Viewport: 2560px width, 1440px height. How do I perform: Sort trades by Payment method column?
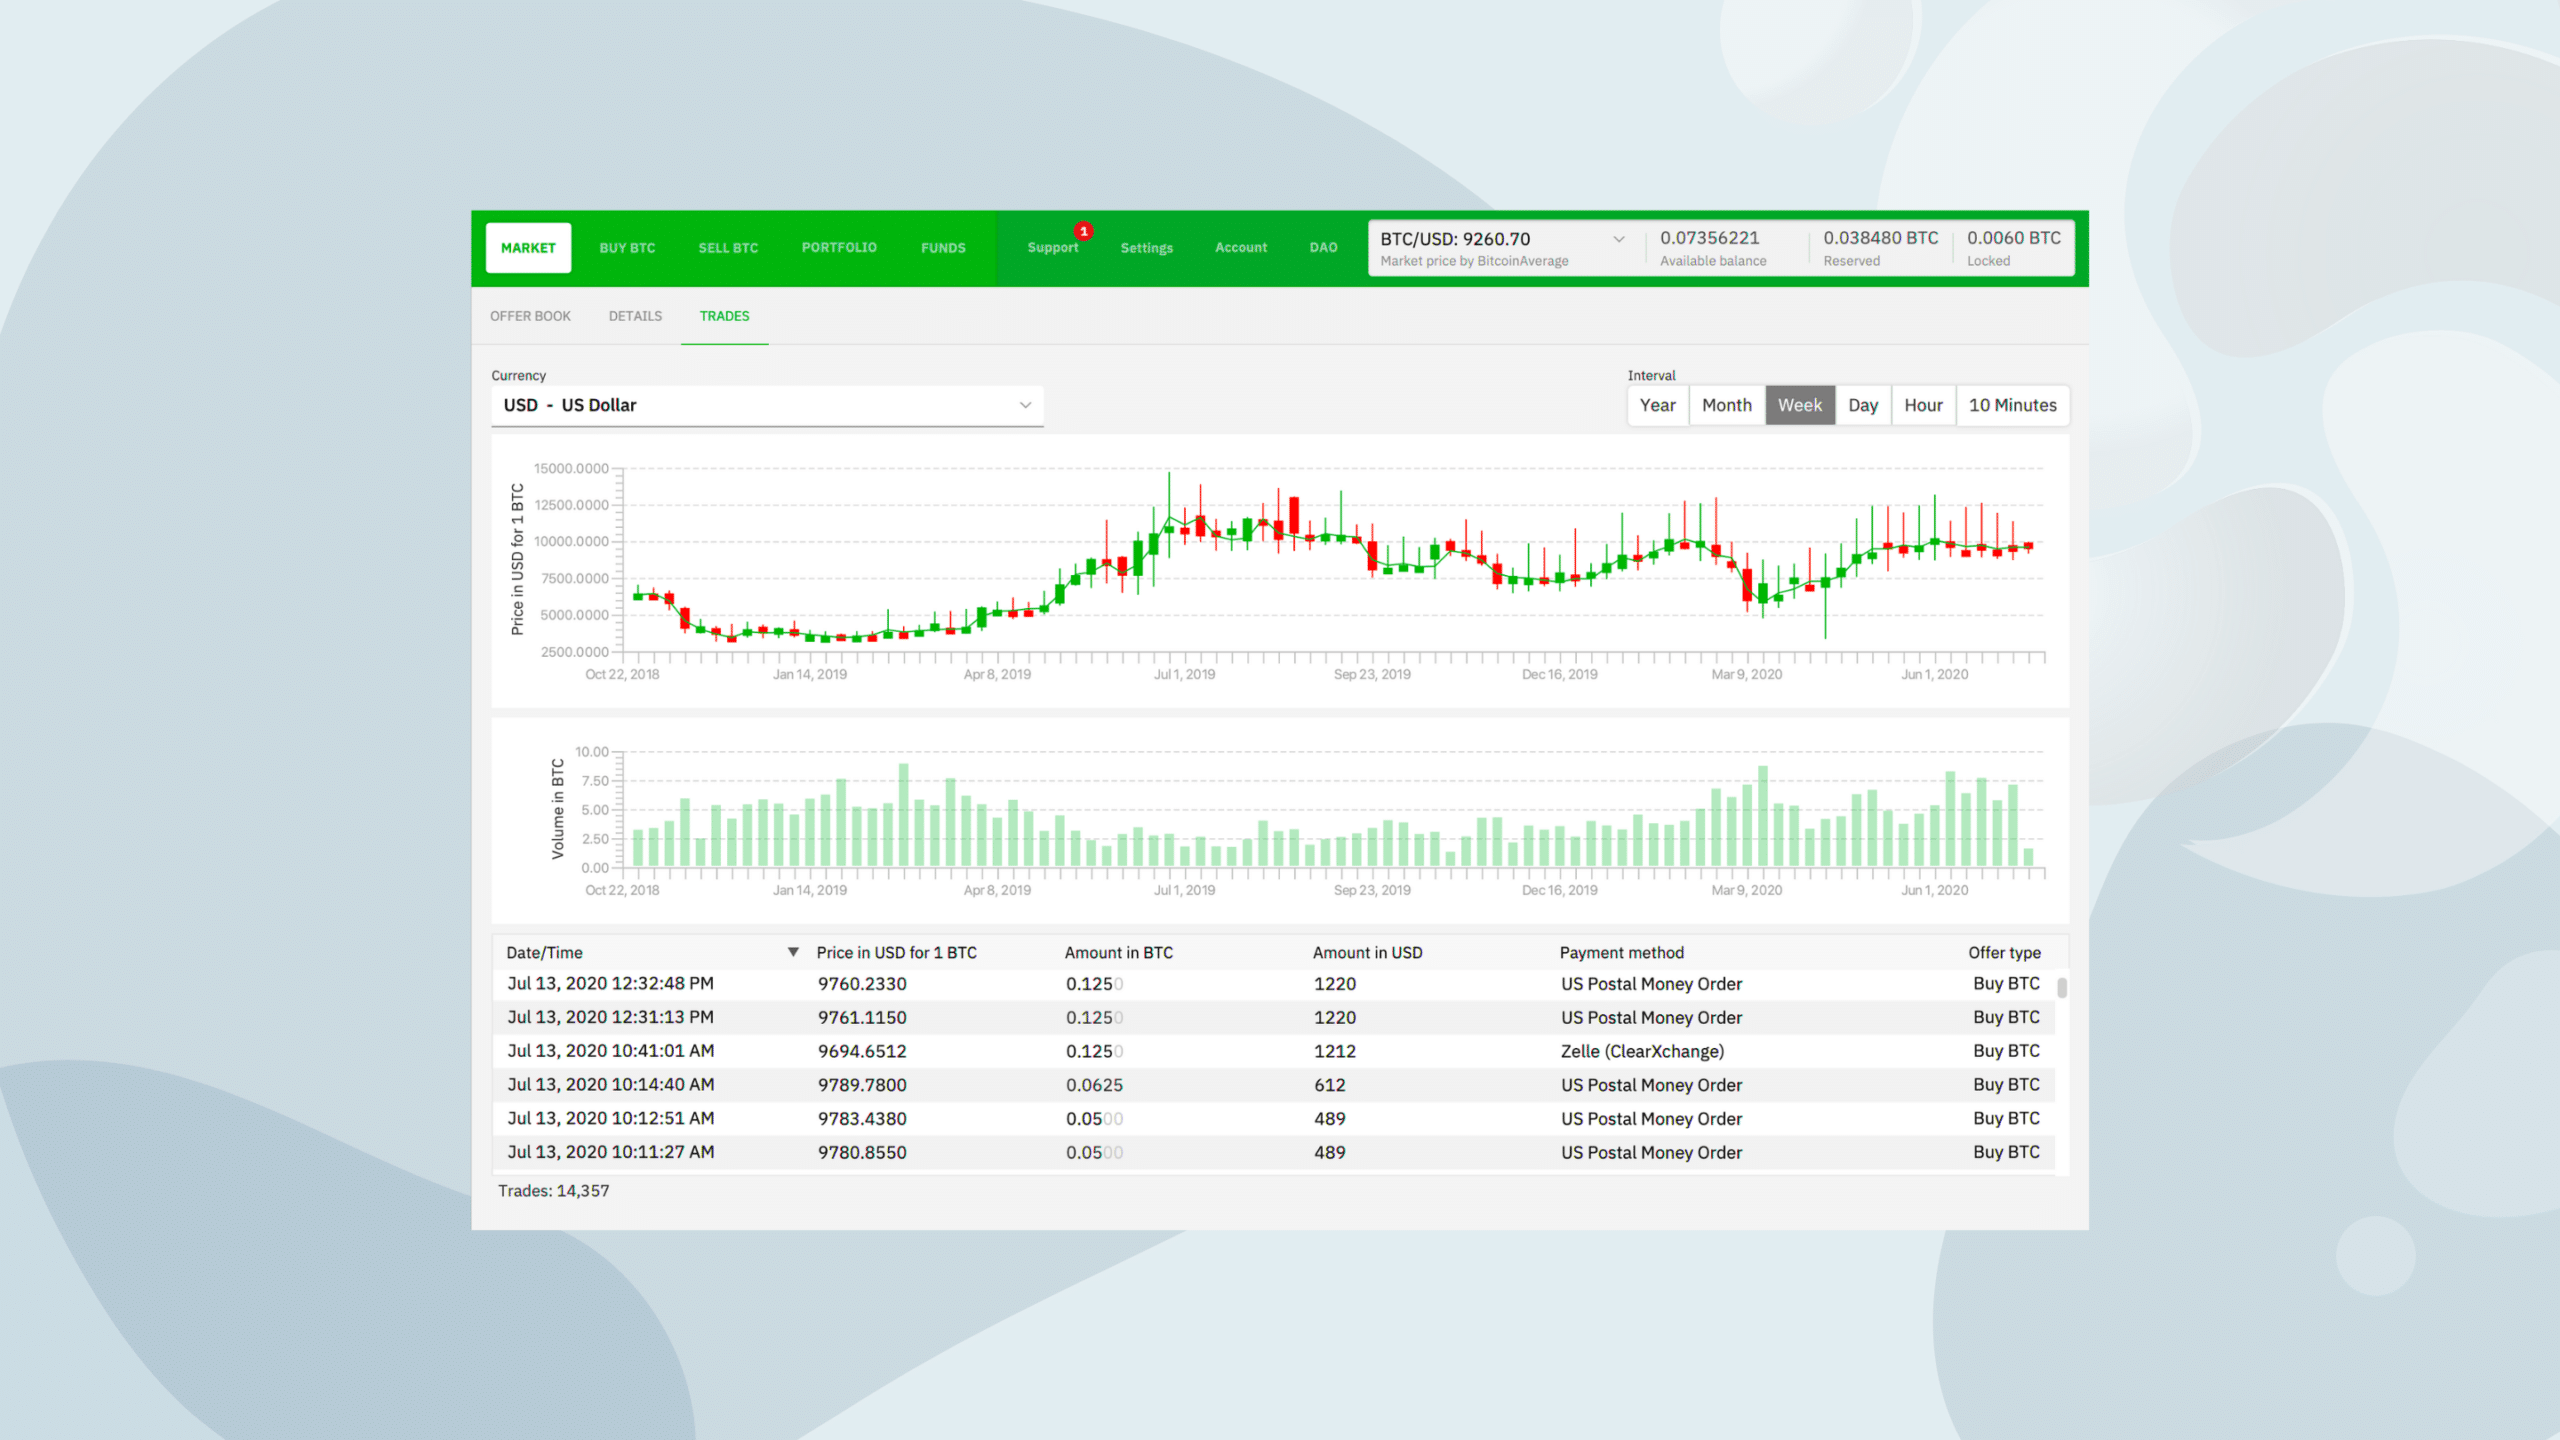click(1621, 953)
